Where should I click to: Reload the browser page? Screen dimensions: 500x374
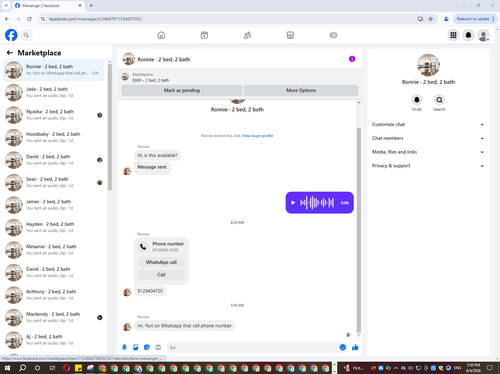point(29,19)
